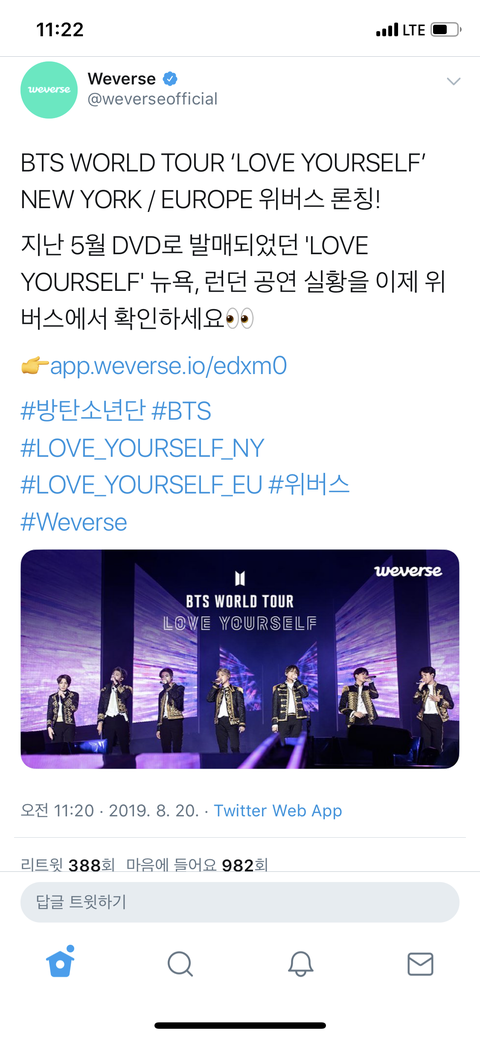View the 388 retweets list
This screenshot has height=1039, width=480.
click(x=68, y=865)
